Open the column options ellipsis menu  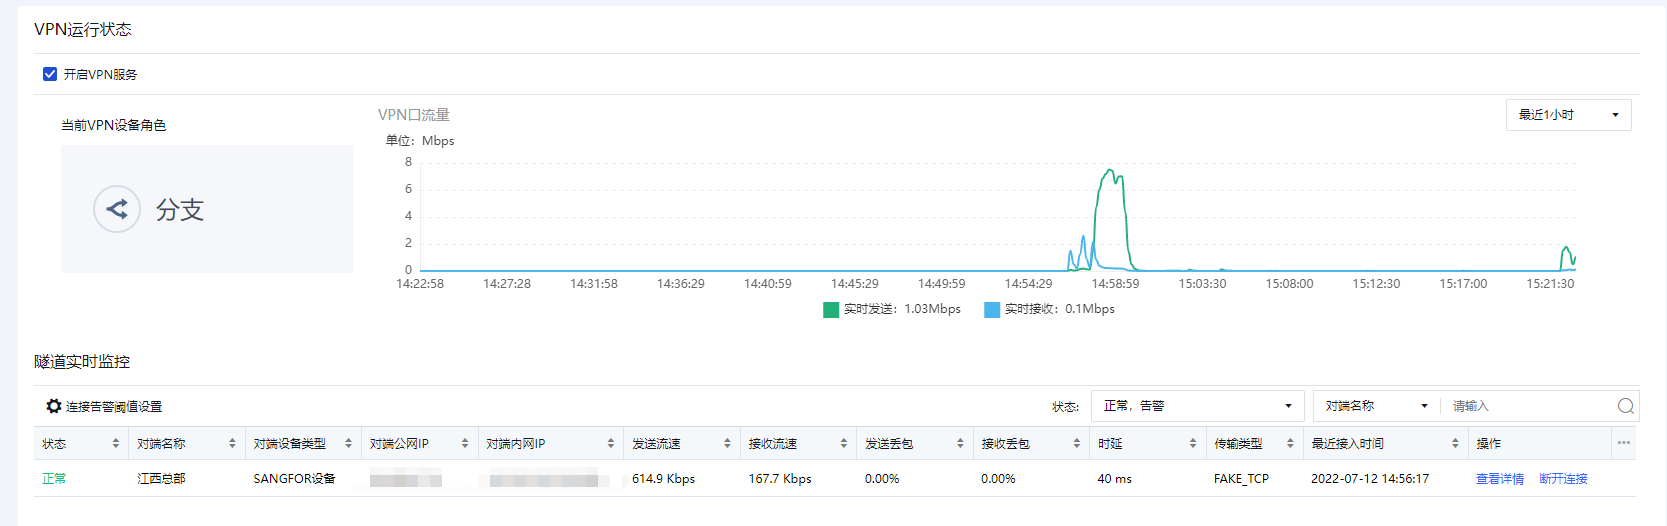[1623, 443]
